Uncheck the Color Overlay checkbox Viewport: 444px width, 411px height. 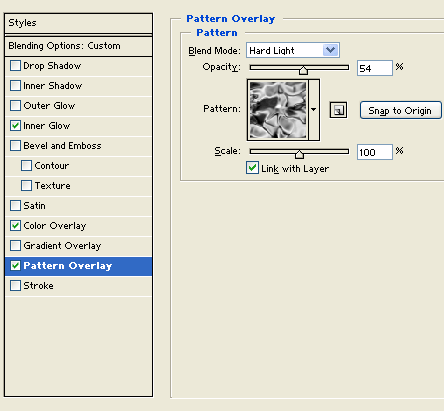coord(15,226)
